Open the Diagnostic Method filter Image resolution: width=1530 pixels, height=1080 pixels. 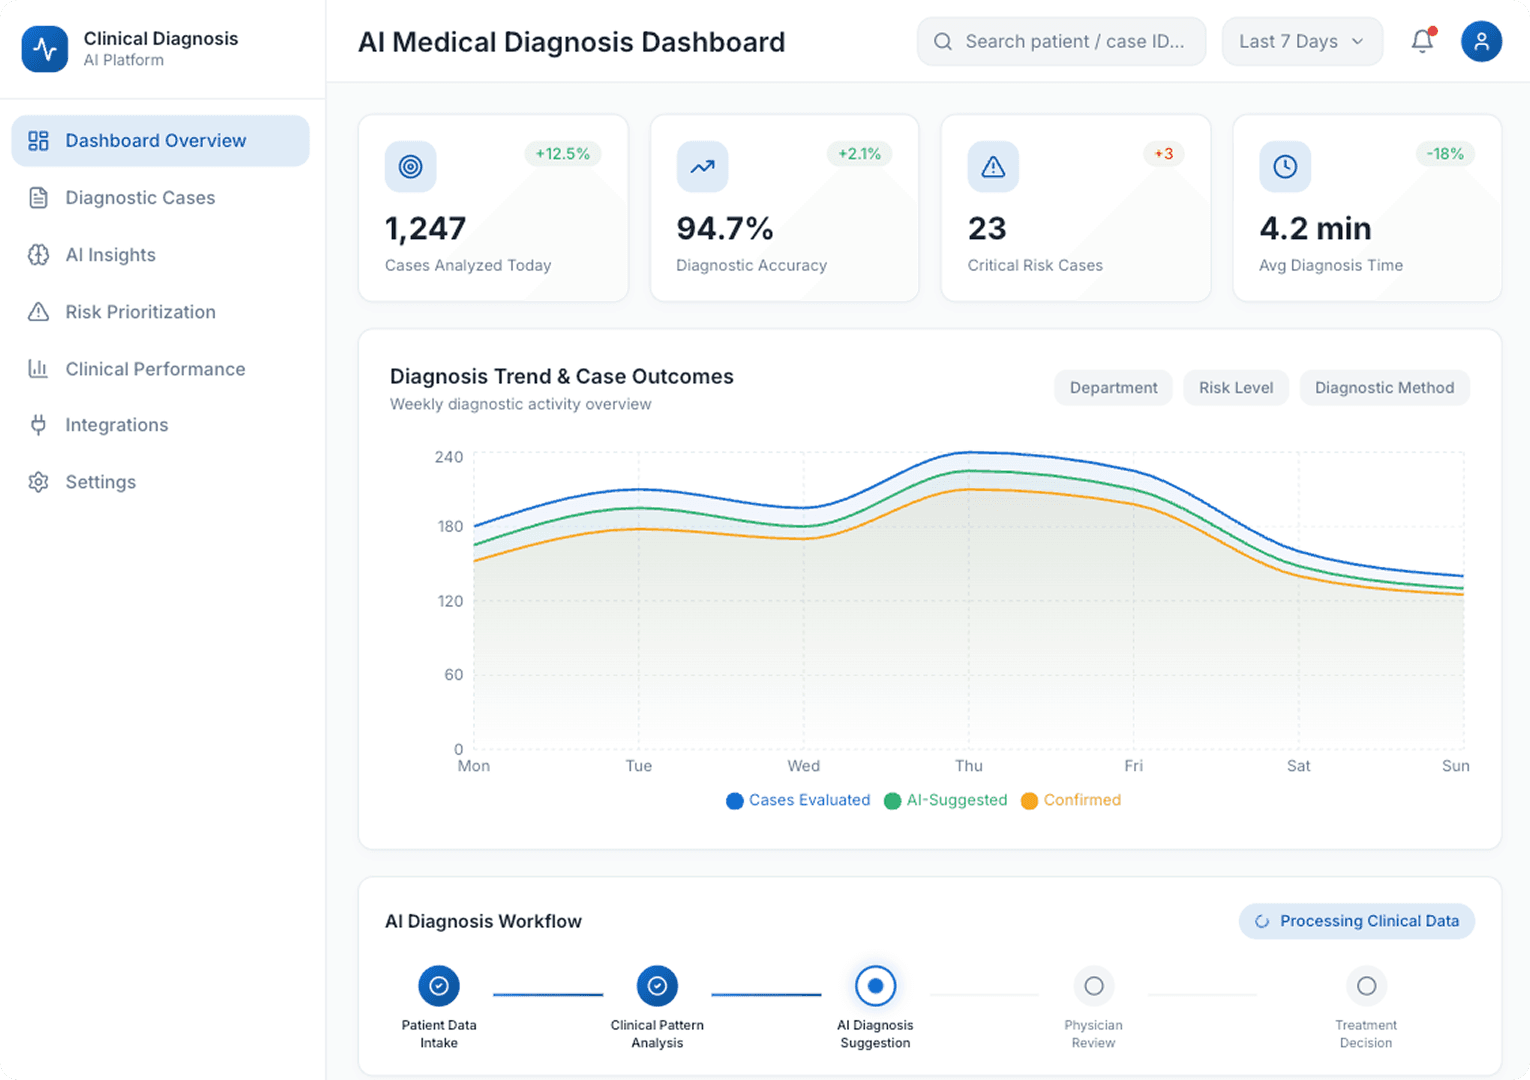(x=1384, y=387)
